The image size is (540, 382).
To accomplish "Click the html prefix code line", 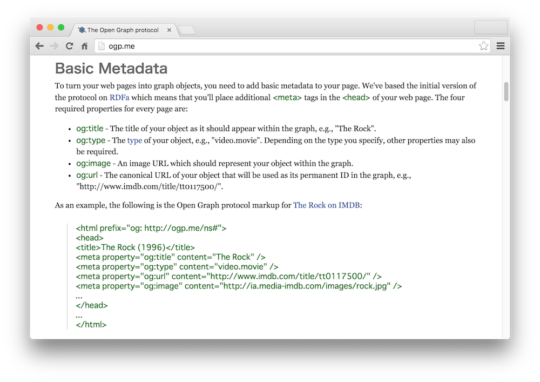I will 151,228.
